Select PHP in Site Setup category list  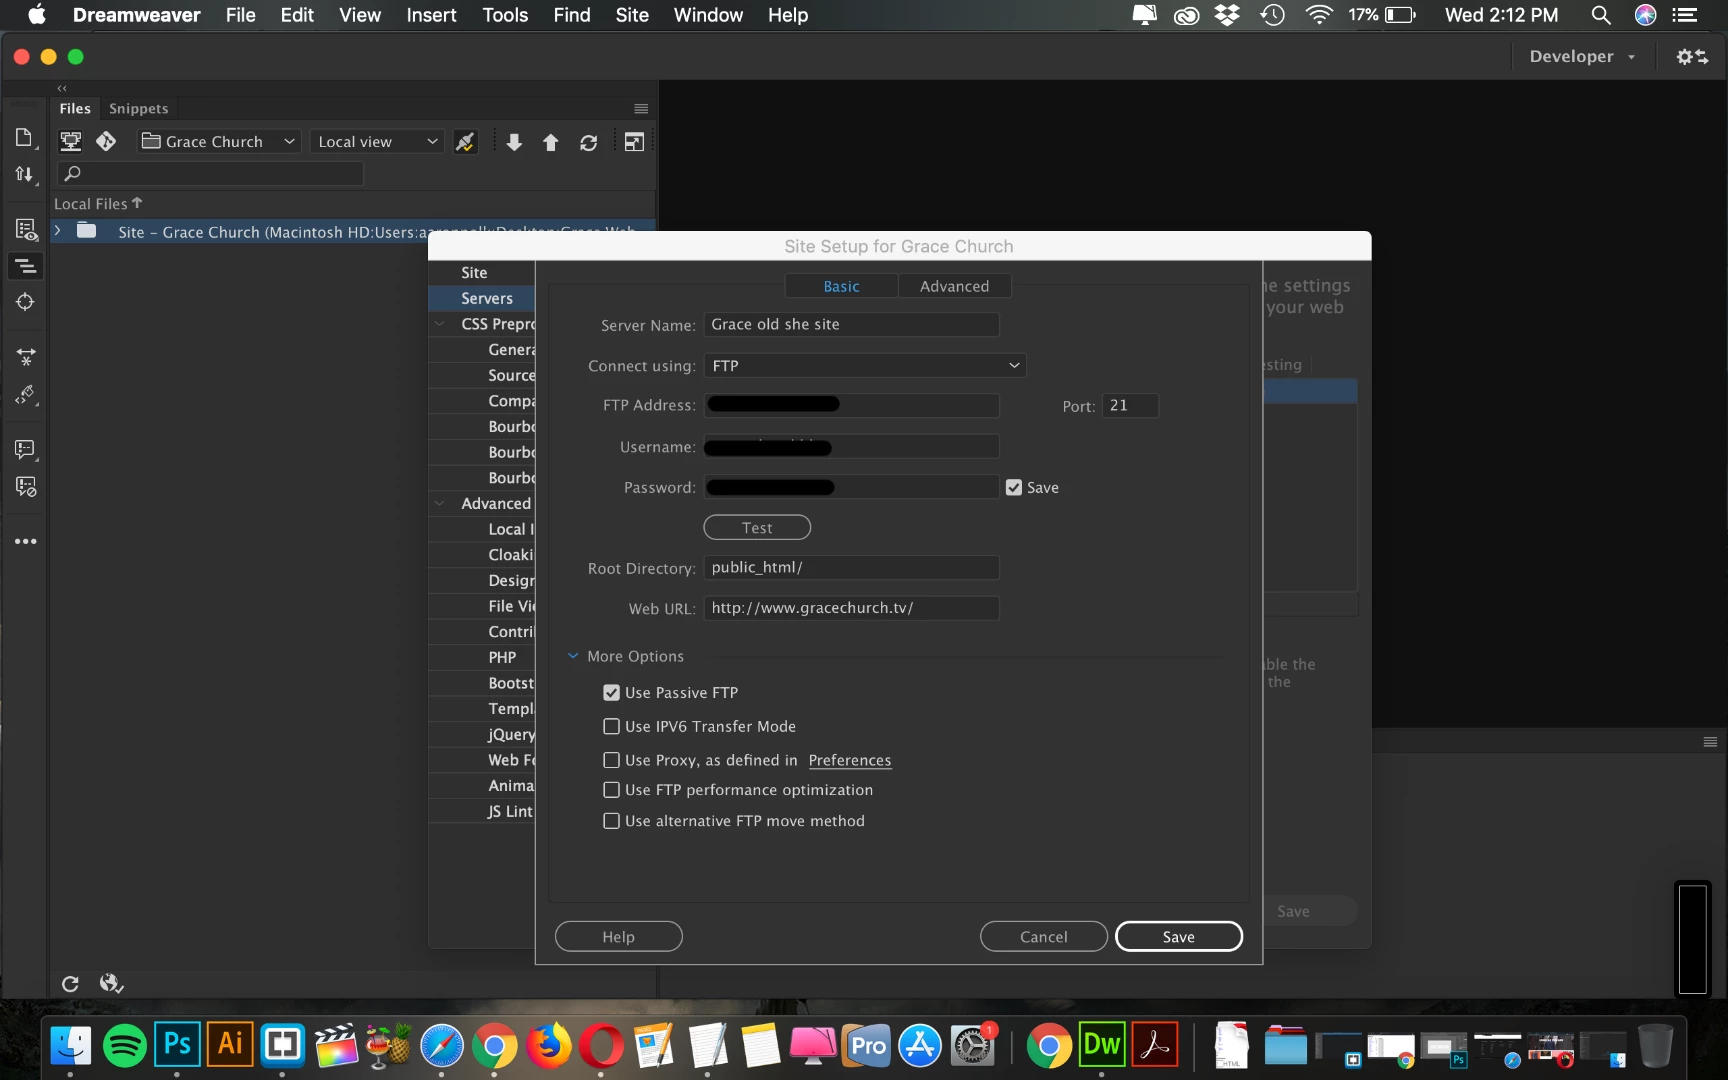coord(502,657)
